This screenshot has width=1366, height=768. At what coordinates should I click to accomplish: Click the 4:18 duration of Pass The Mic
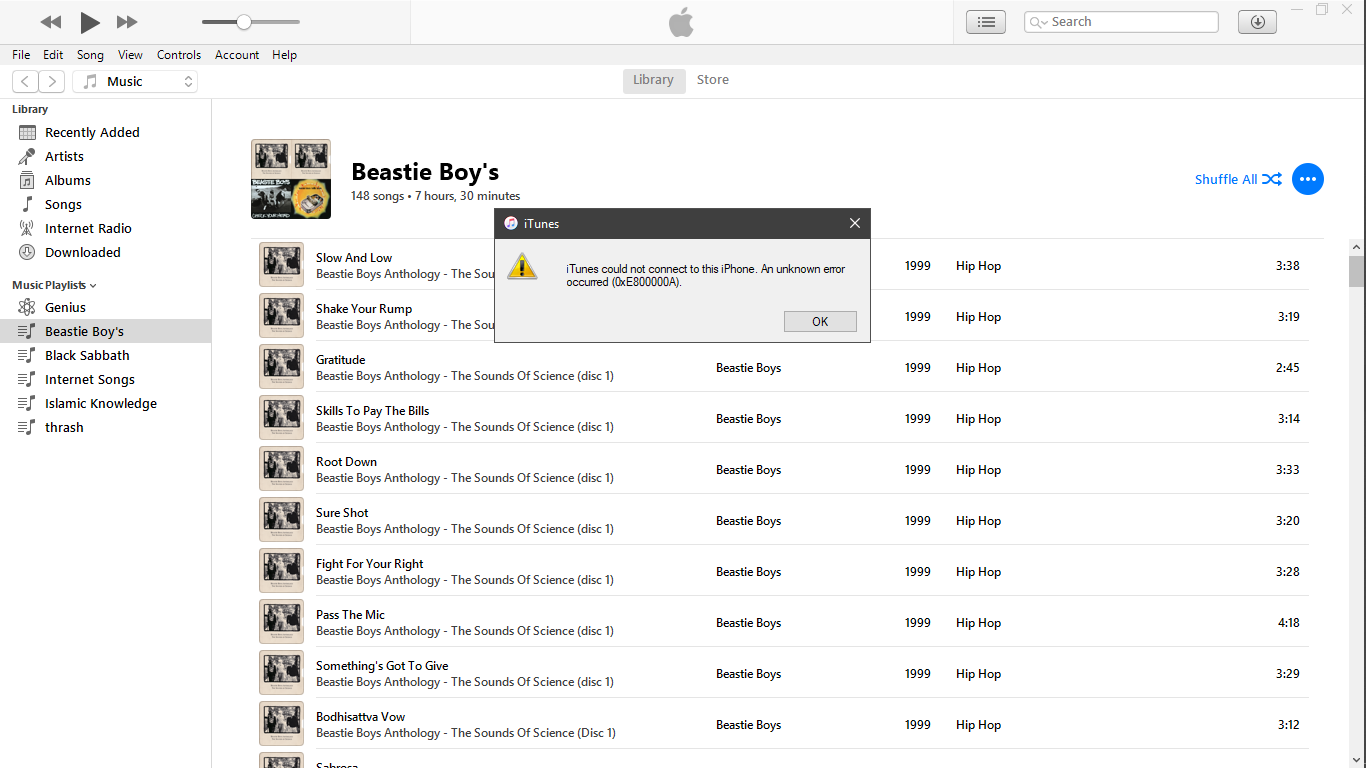[x=1288, y=623]
